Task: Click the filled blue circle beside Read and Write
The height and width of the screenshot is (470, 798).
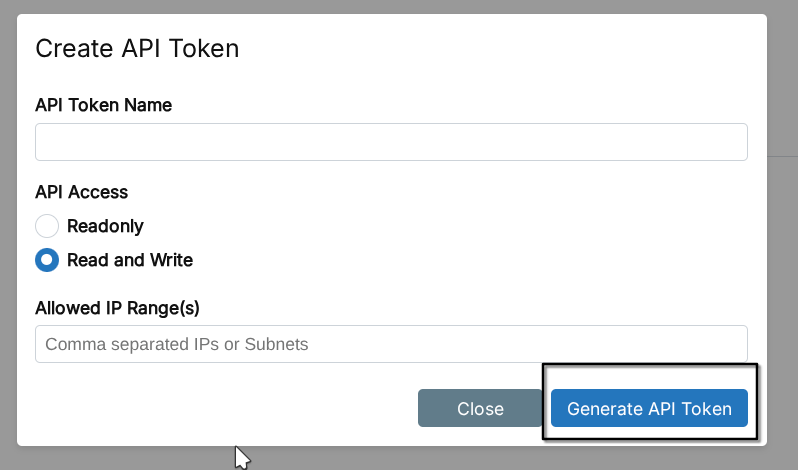Action: (47, 260)
